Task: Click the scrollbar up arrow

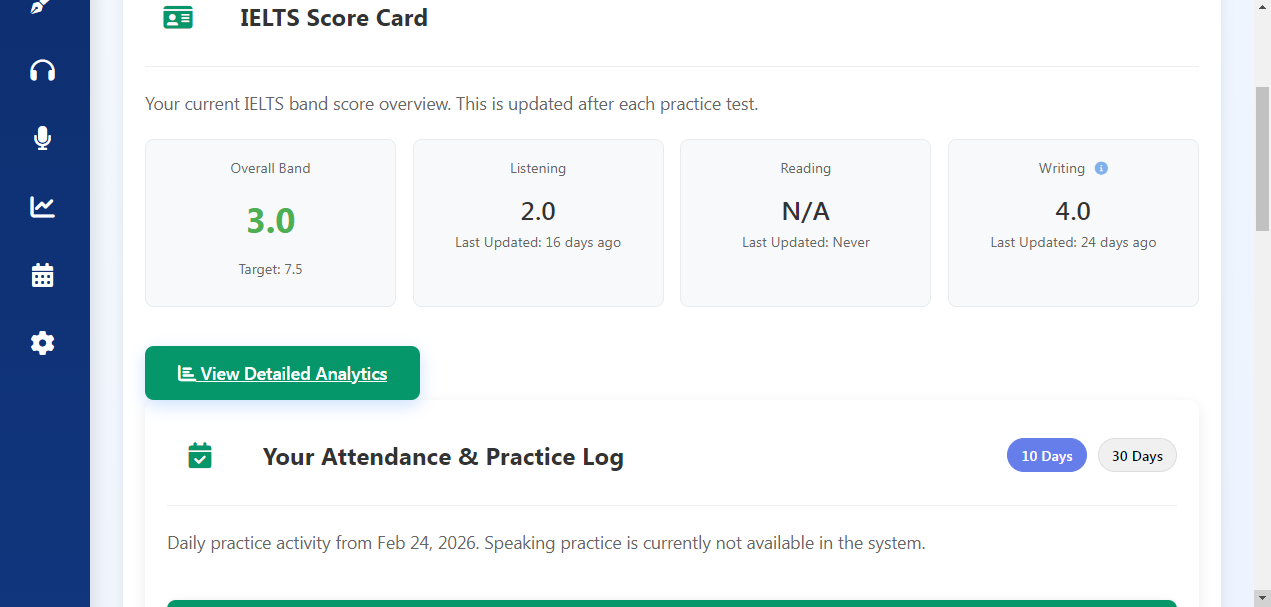Action: click(x=1263, y=7)
